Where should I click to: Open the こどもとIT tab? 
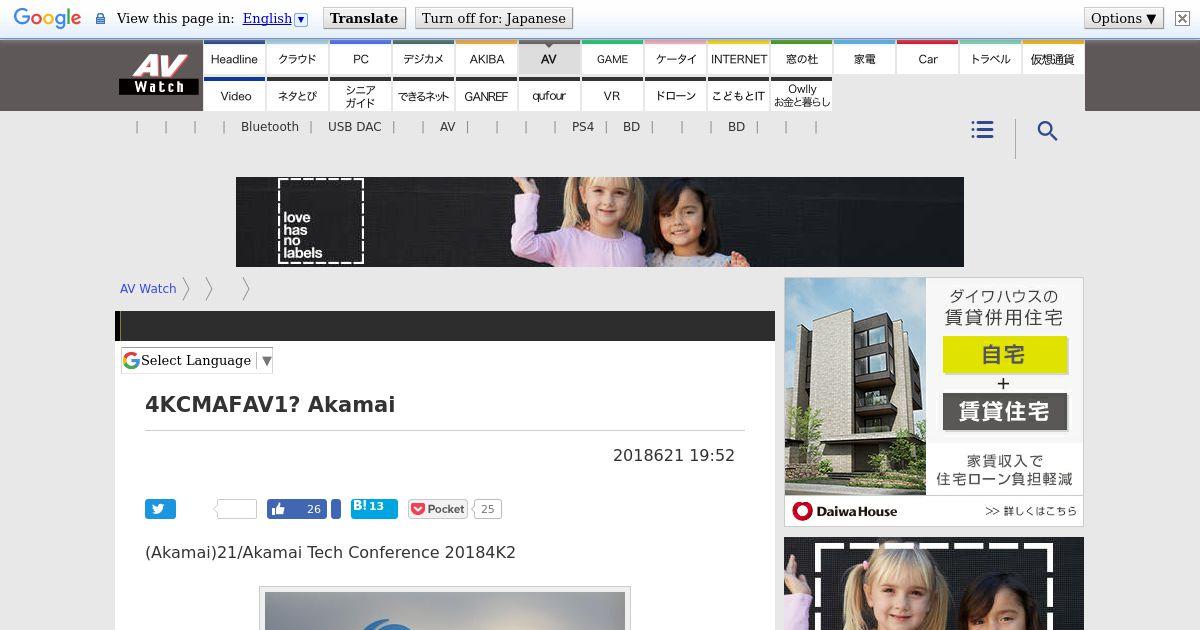[x=738, y=95]
